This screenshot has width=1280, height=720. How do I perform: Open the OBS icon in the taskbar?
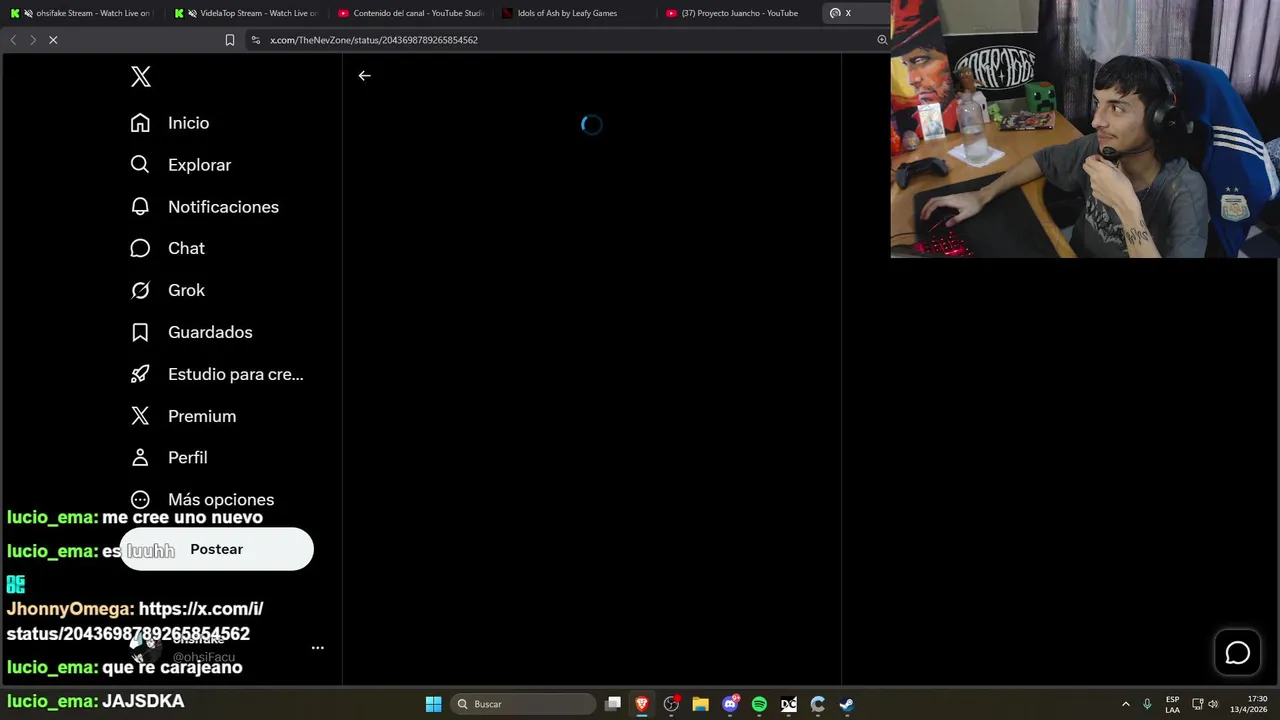pyautogui.click(x=671, y=704)
